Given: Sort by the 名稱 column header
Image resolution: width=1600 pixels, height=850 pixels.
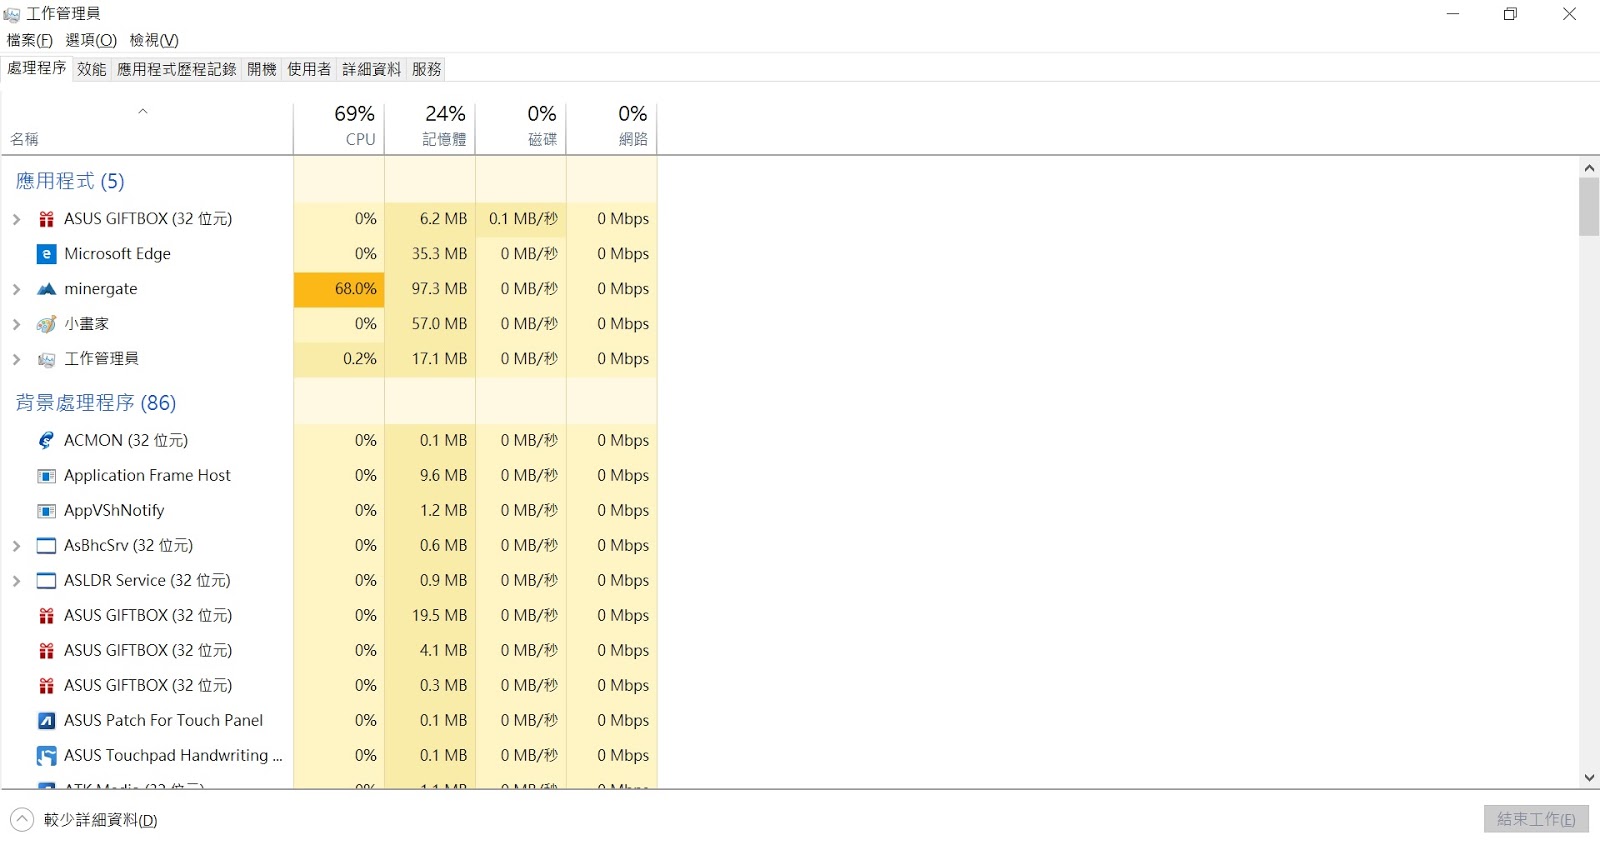Looking at the screenshot, I should click(x=146, y=126).
